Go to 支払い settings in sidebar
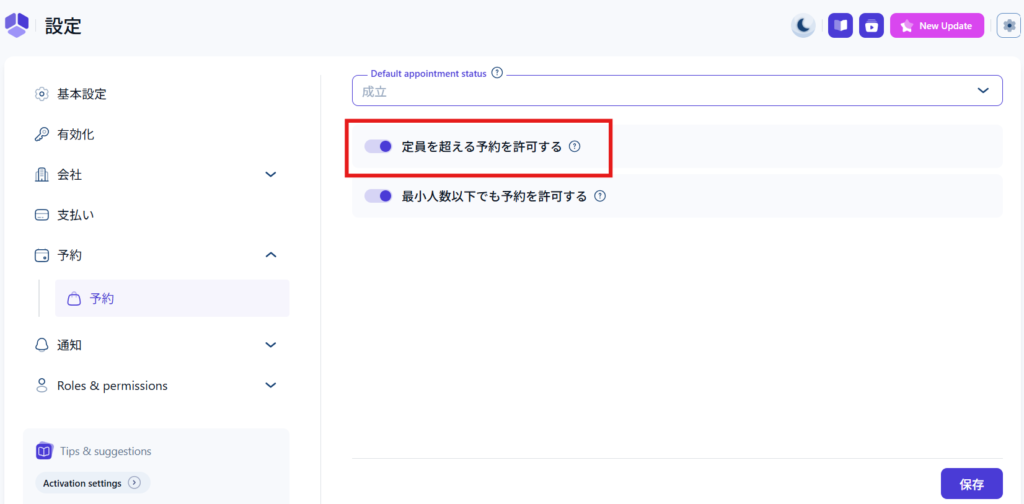This screenshot has width=1024, height=504. [75, 214]
